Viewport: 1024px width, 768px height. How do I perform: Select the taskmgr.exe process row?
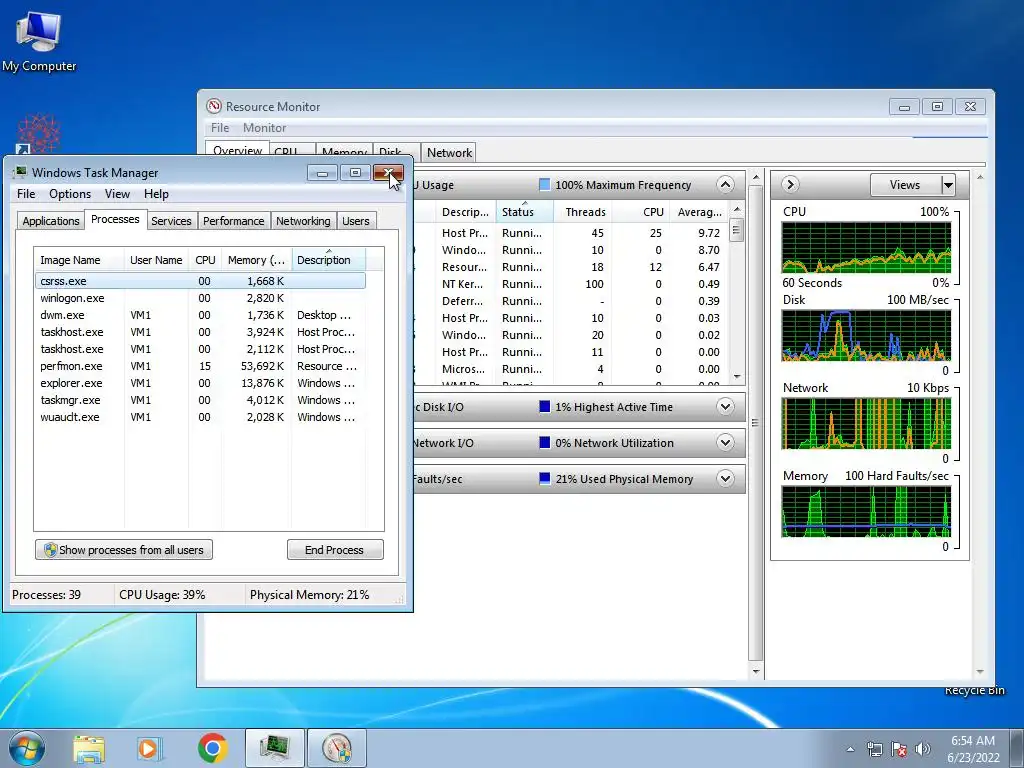[200, 400]
